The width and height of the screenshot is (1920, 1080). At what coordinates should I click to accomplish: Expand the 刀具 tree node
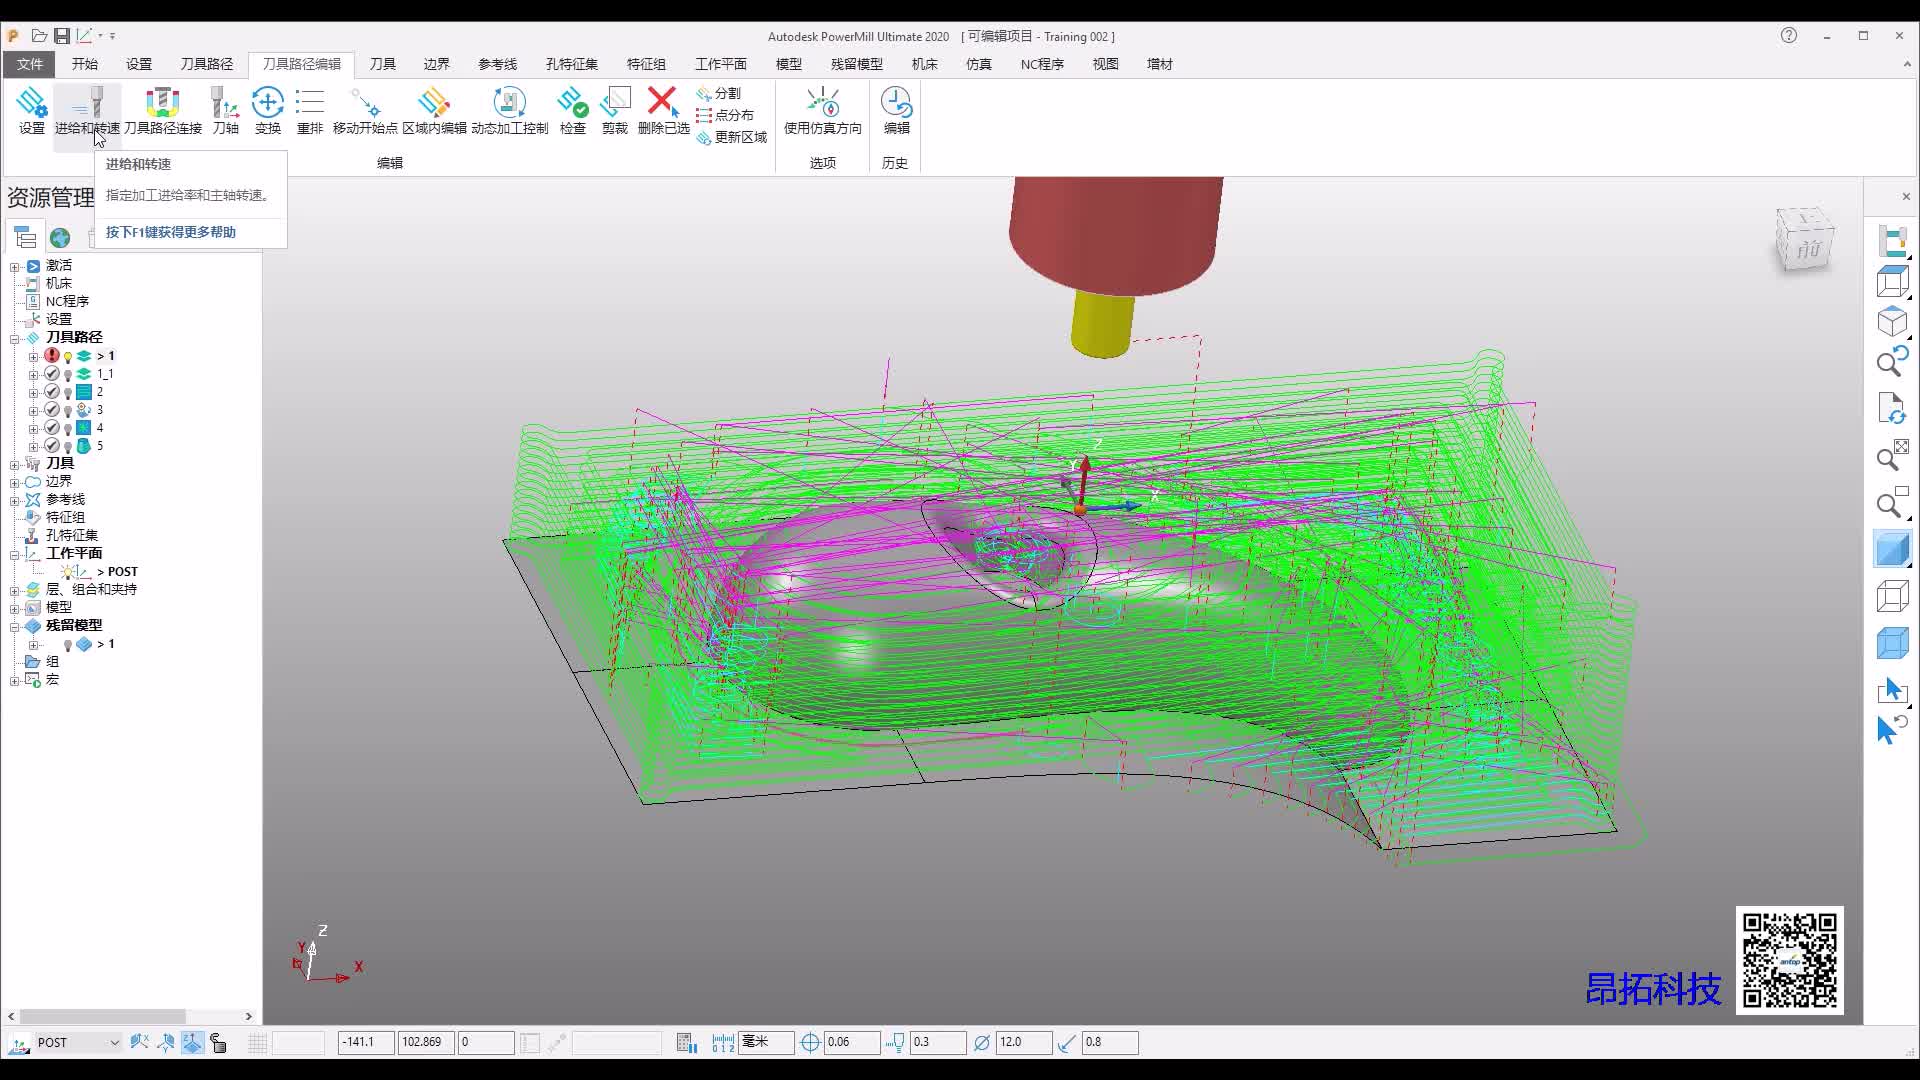click(x=15, y=464)
